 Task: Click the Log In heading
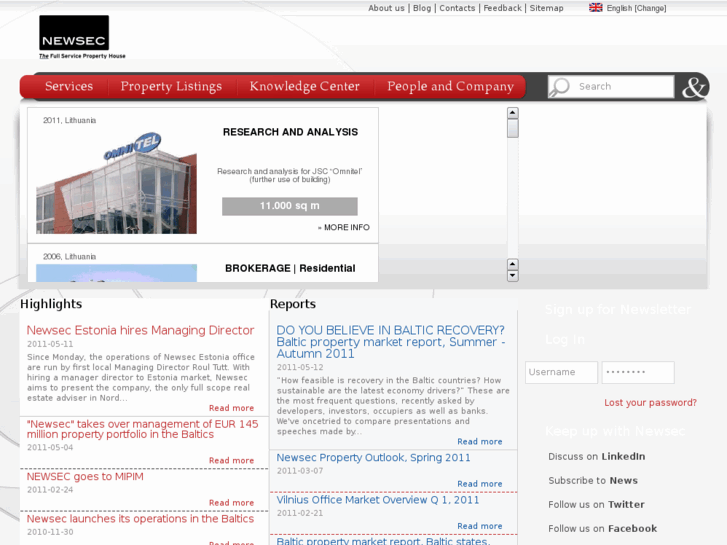tap(565, 340)
